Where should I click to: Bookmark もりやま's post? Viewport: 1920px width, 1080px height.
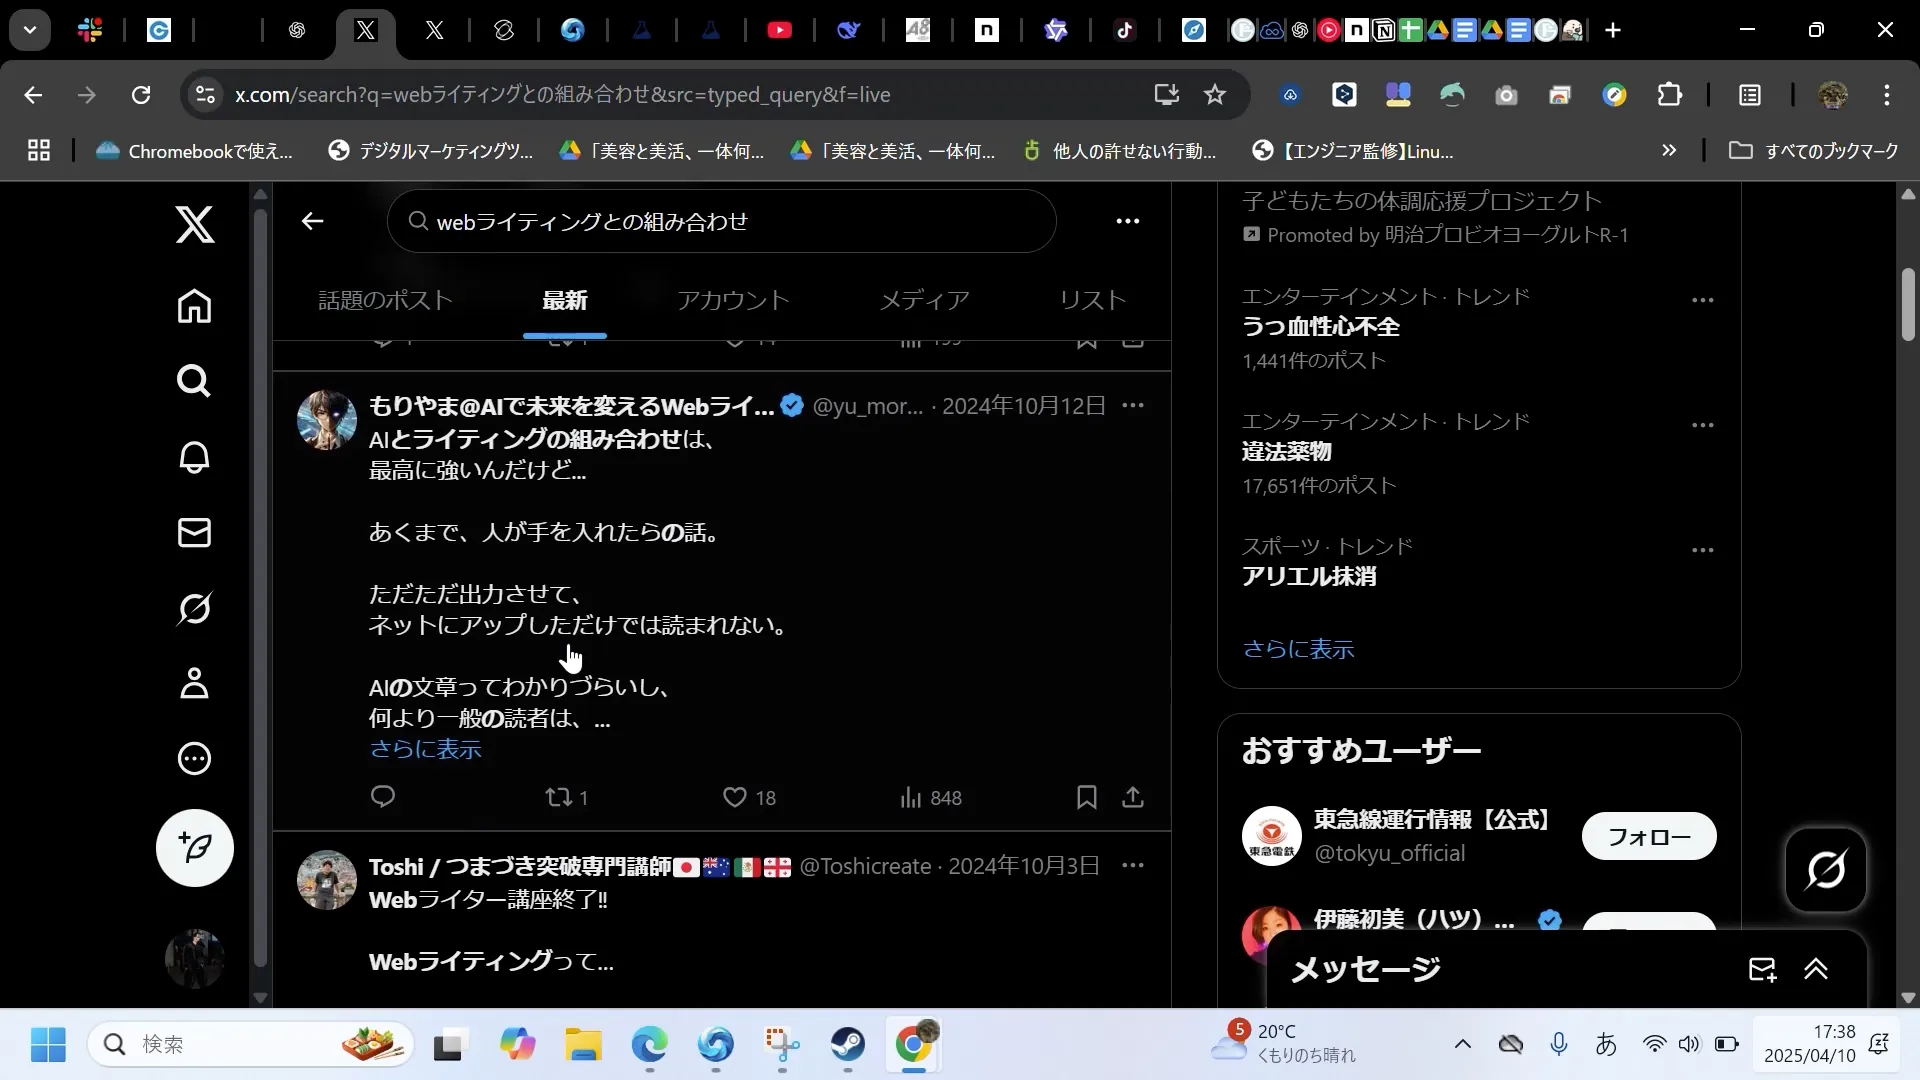pyautogui.click(x=1087, y=797)
